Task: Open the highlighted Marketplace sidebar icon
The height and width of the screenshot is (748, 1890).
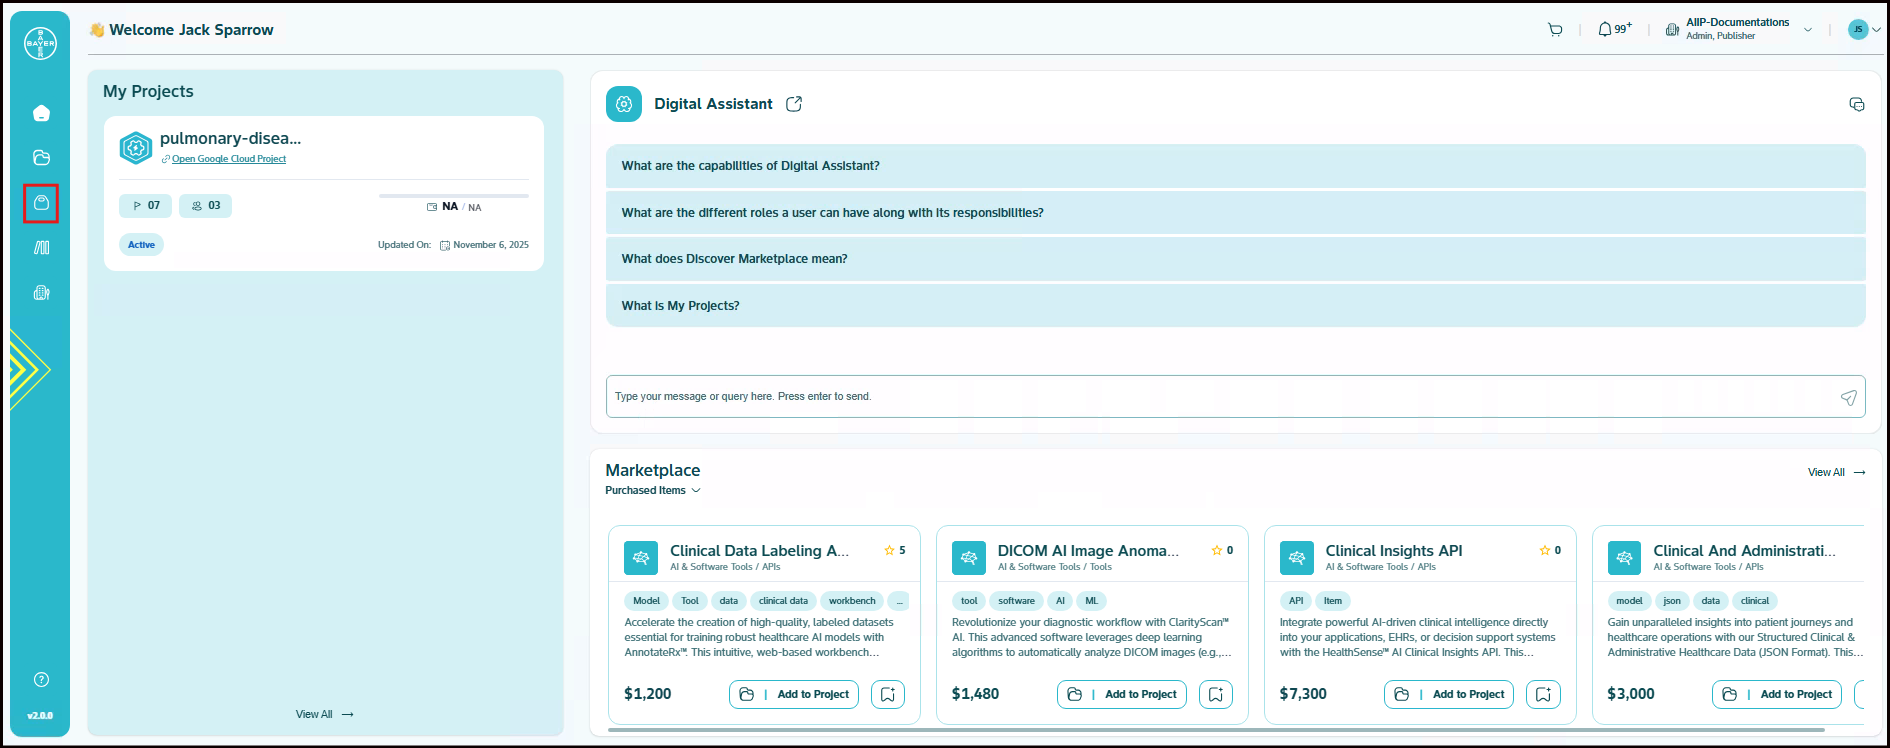Action: (41, 203)
